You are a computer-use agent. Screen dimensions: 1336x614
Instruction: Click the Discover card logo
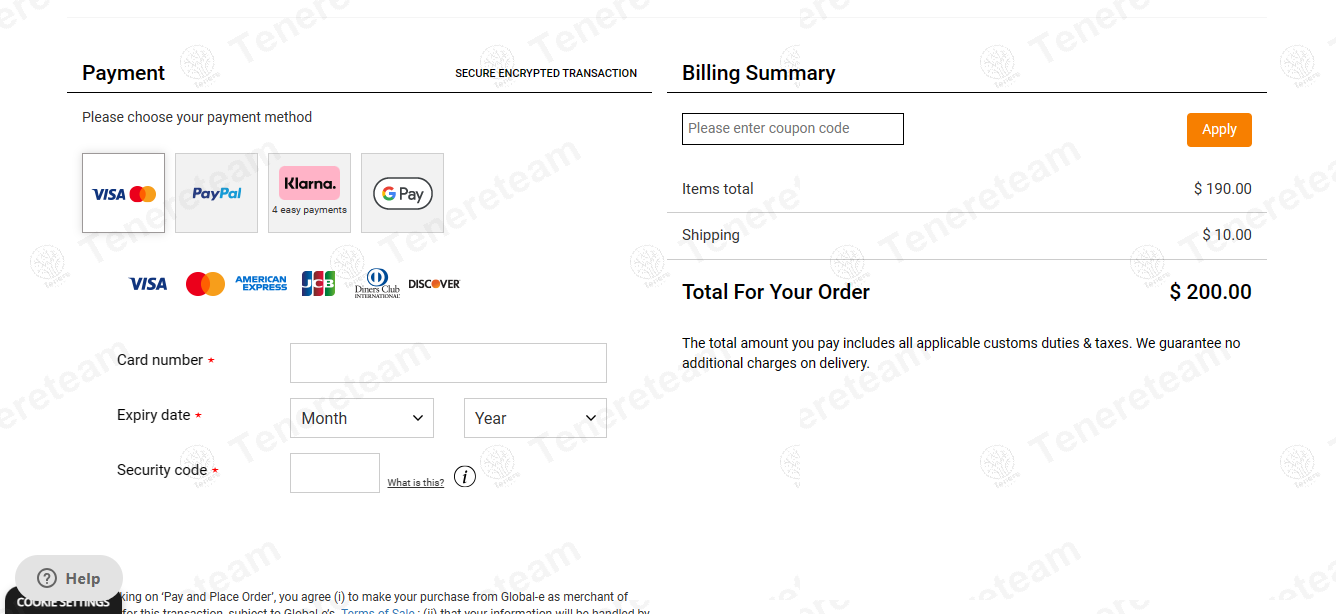click(434, 284)
